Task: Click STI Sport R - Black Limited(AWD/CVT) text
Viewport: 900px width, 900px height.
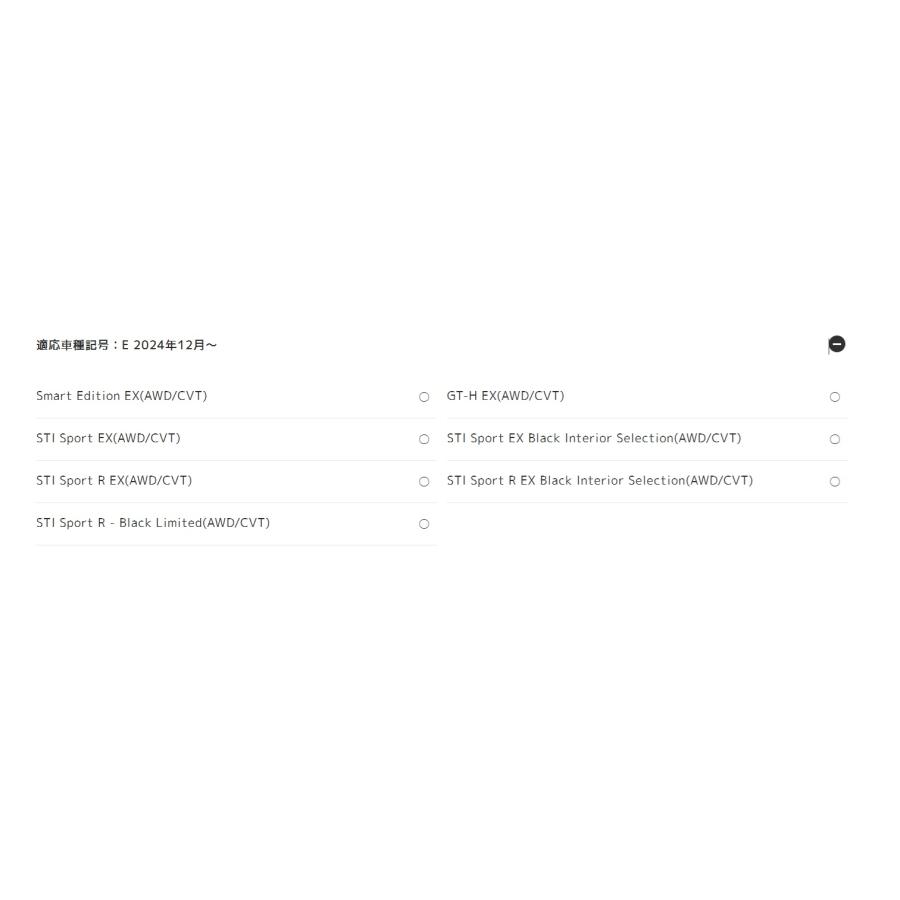Action: [x=153, y=523]
